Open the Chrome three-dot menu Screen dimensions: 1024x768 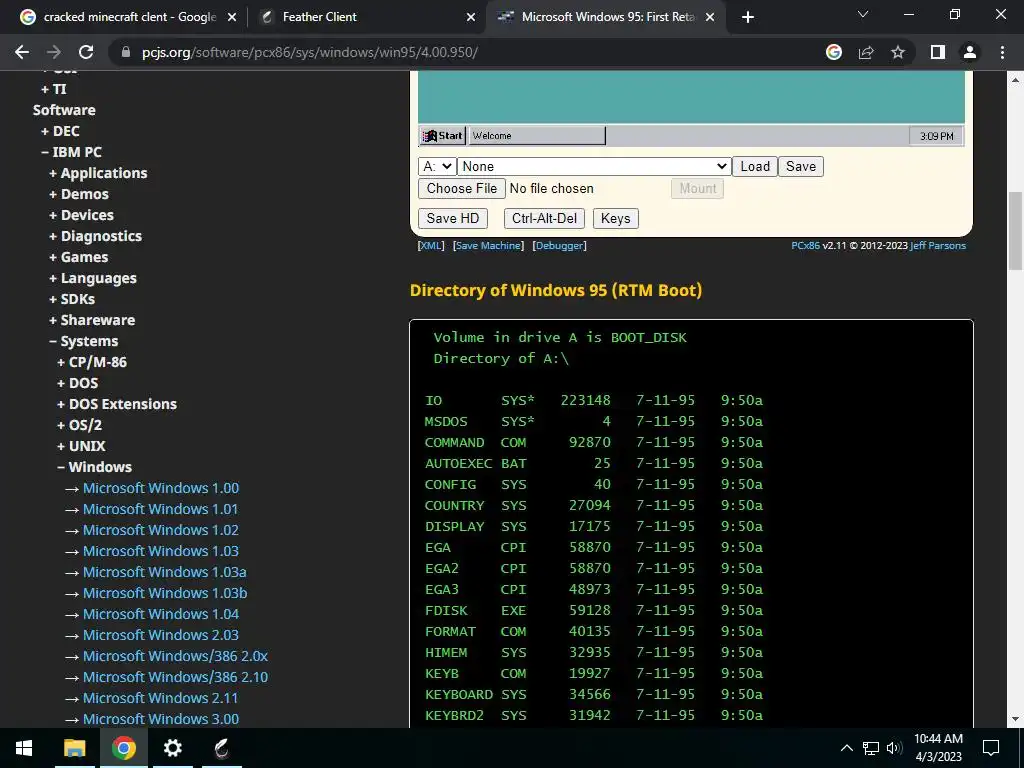pos(1002,52)
